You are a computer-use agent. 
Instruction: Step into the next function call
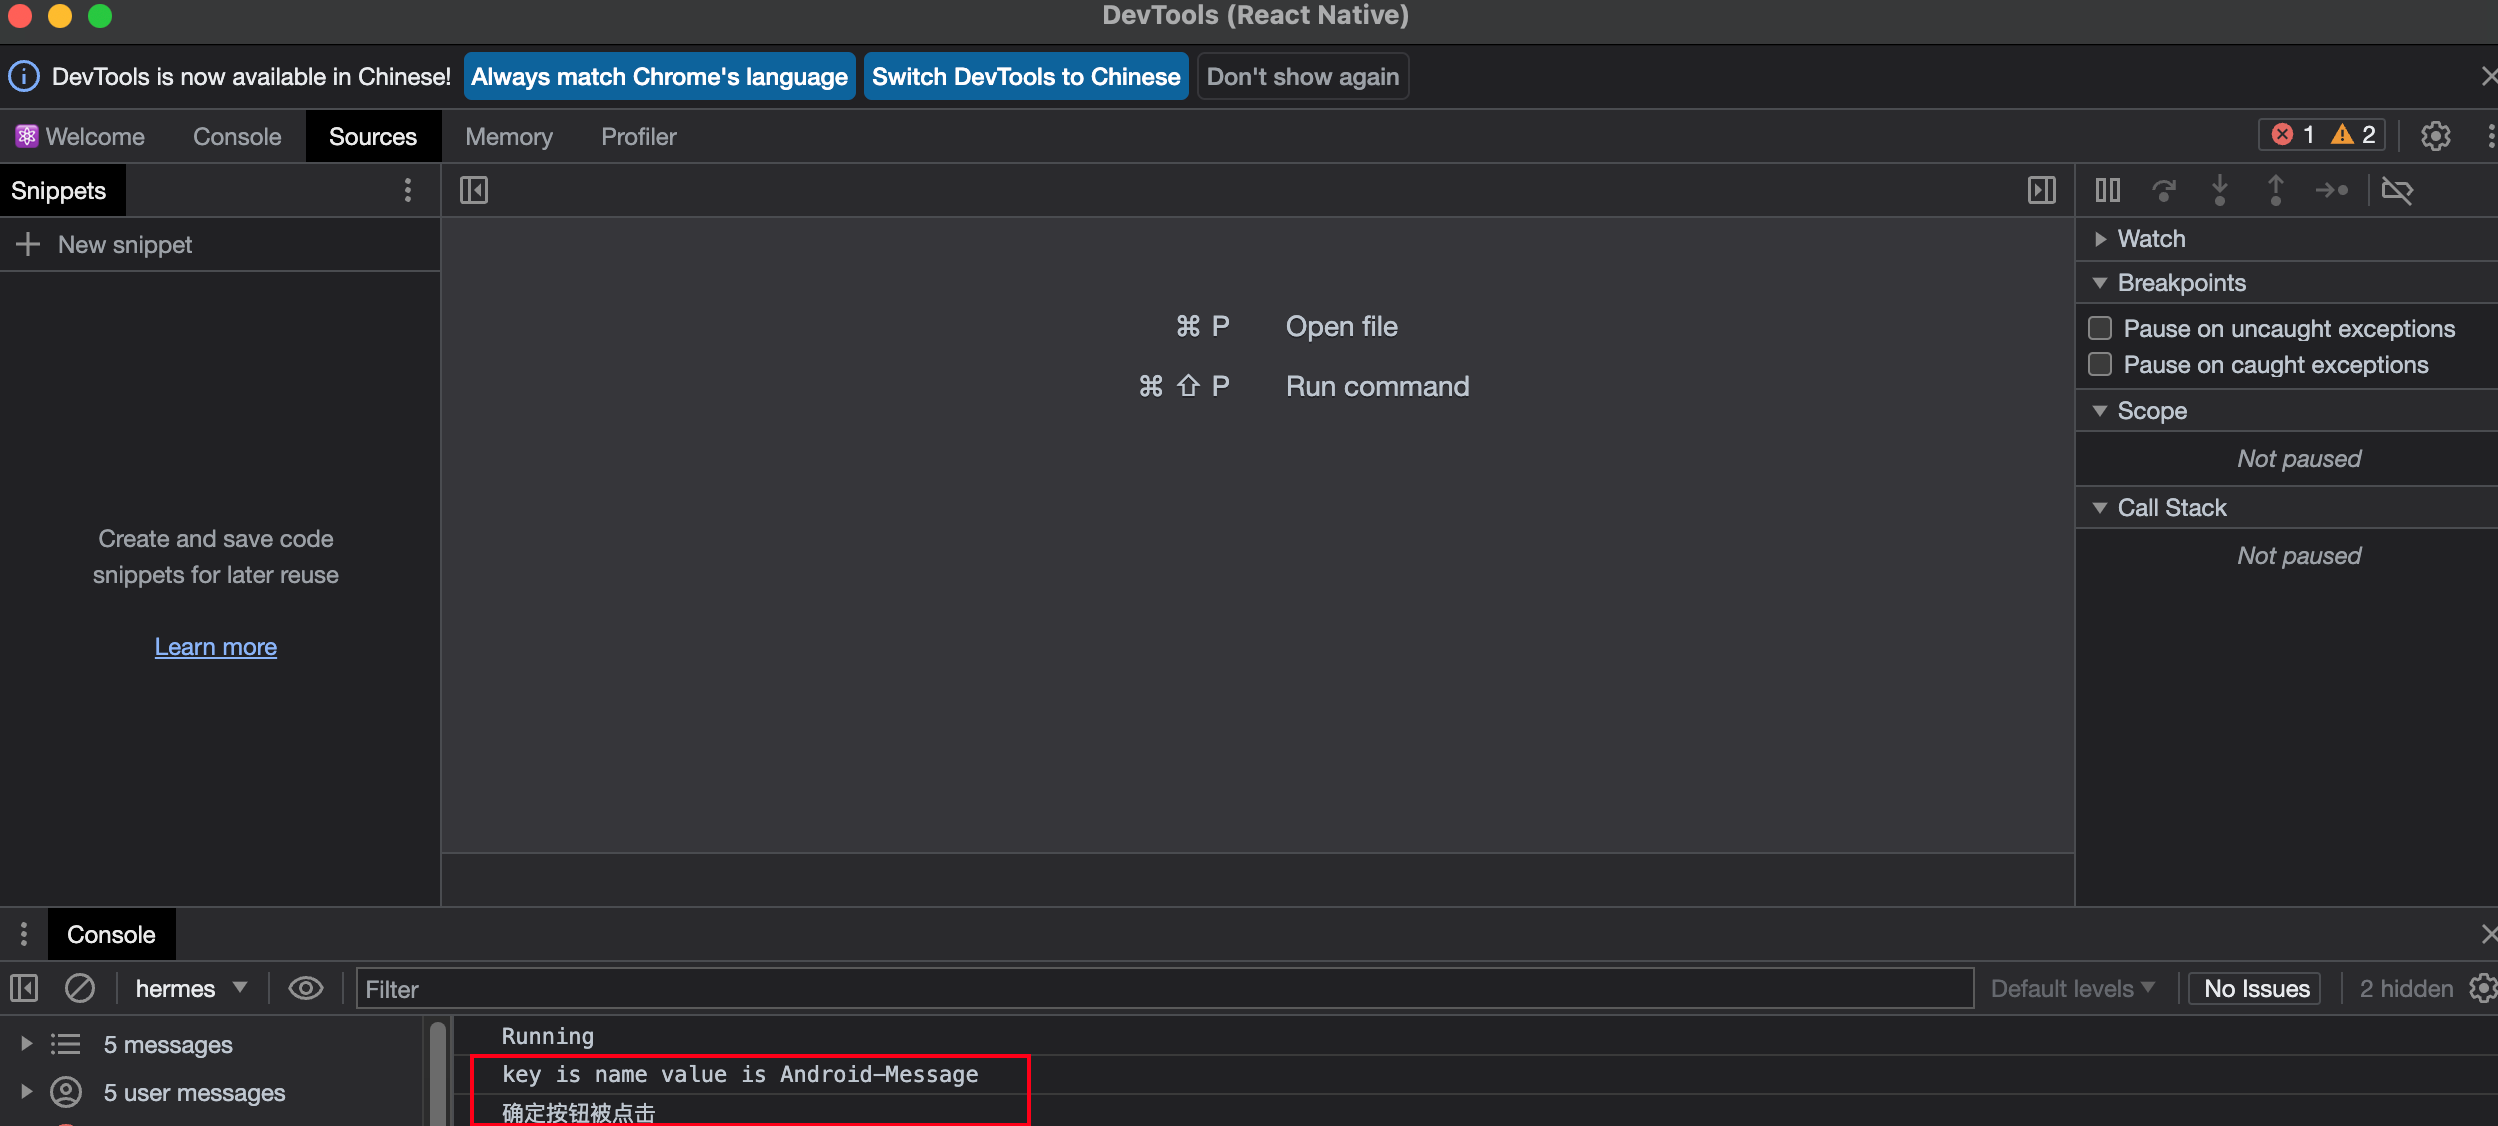pyautogui.click(x=2220, y=190)
